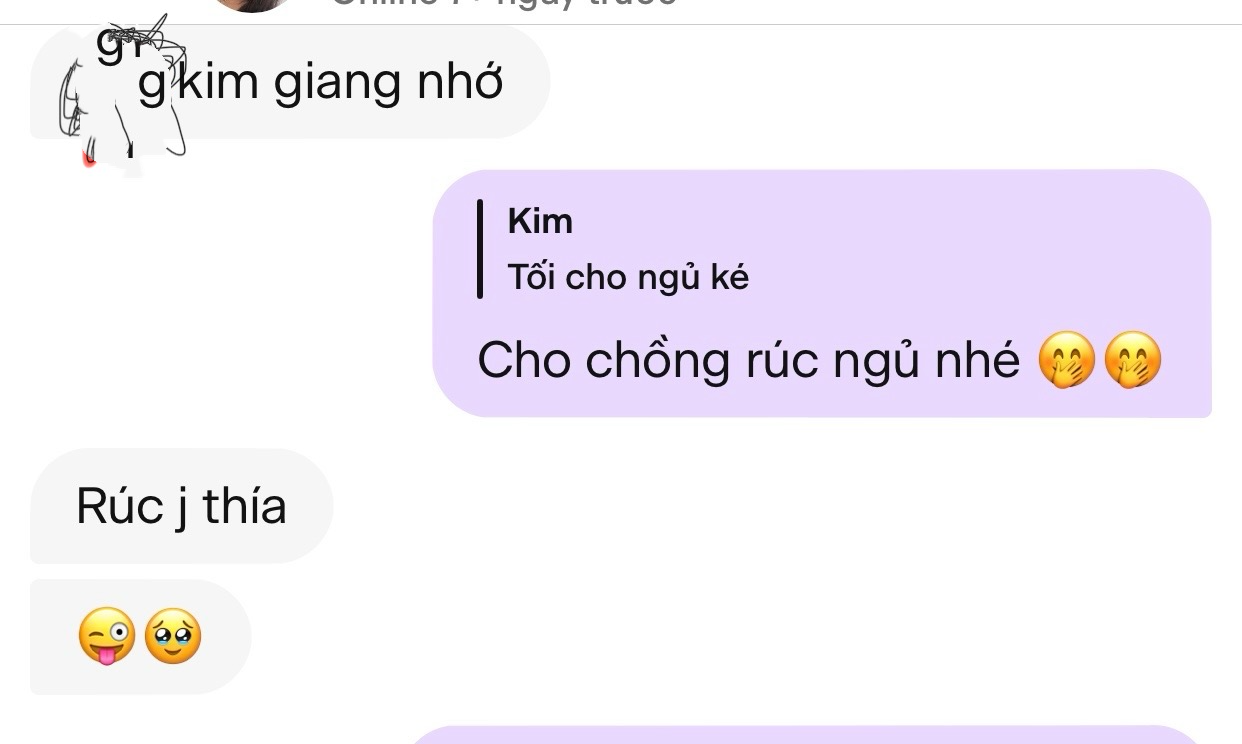This screenshot has height=744, width=1242.
Task: Tap the vertical bar of quoted reply
Action: 481,248
